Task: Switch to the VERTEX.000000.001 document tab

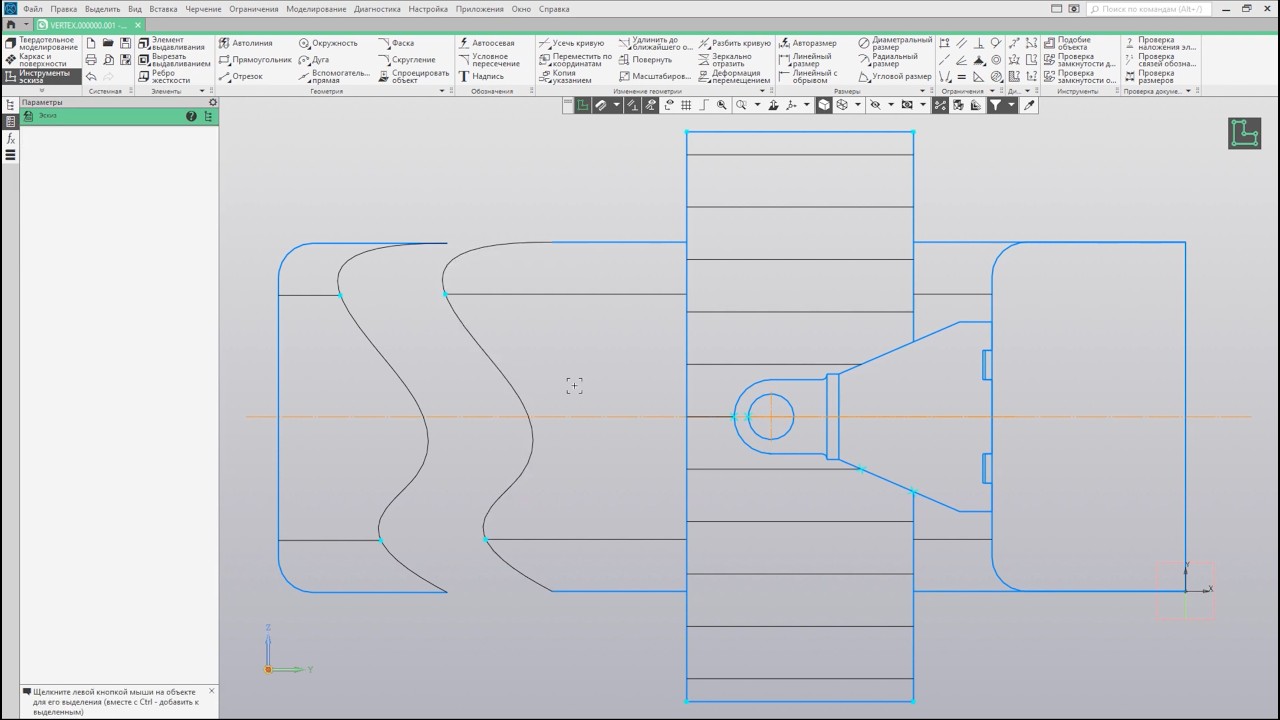Action: click(90, 24)
